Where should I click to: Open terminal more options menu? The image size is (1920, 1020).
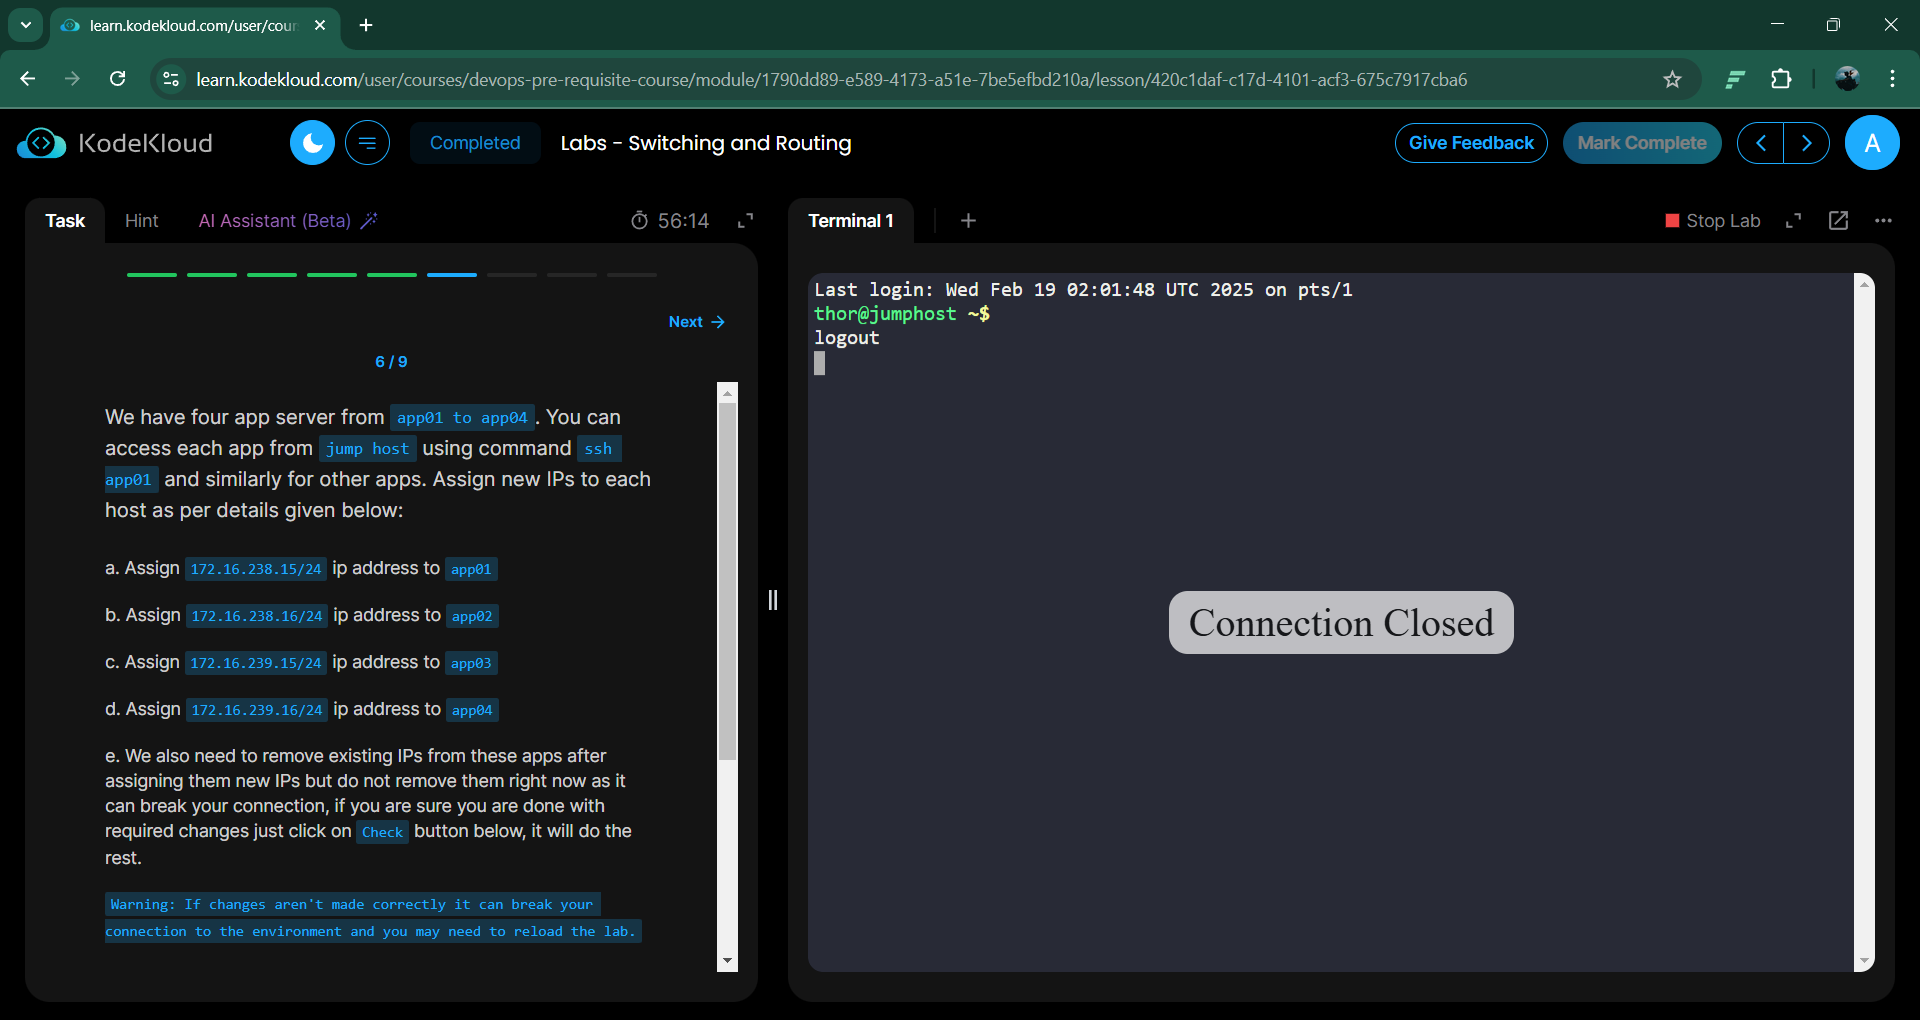point(1883,221)
